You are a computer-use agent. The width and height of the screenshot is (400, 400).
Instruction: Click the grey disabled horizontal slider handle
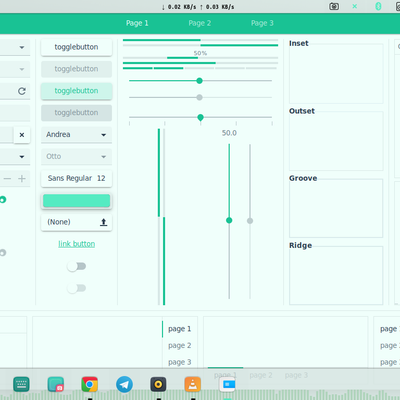(199, 97)
